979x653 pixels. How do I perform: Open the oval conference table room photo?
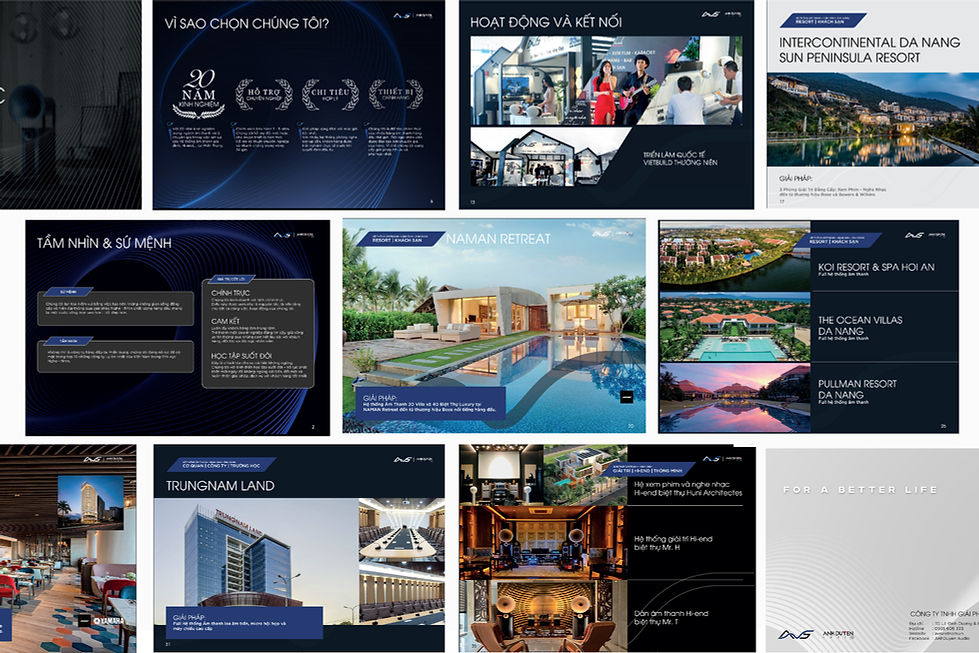[x=401, y=528]
